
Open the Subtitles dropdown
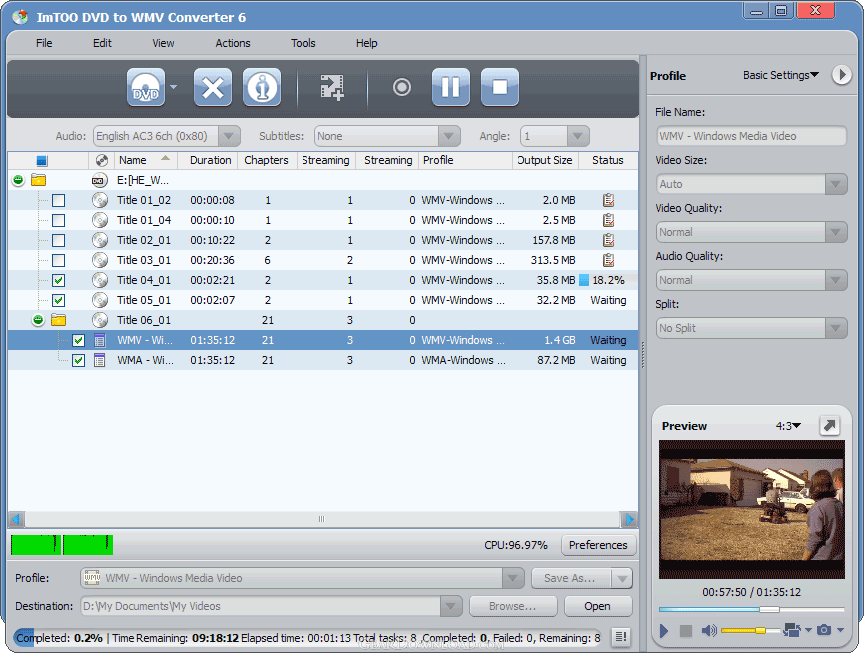tap(449, 136)
